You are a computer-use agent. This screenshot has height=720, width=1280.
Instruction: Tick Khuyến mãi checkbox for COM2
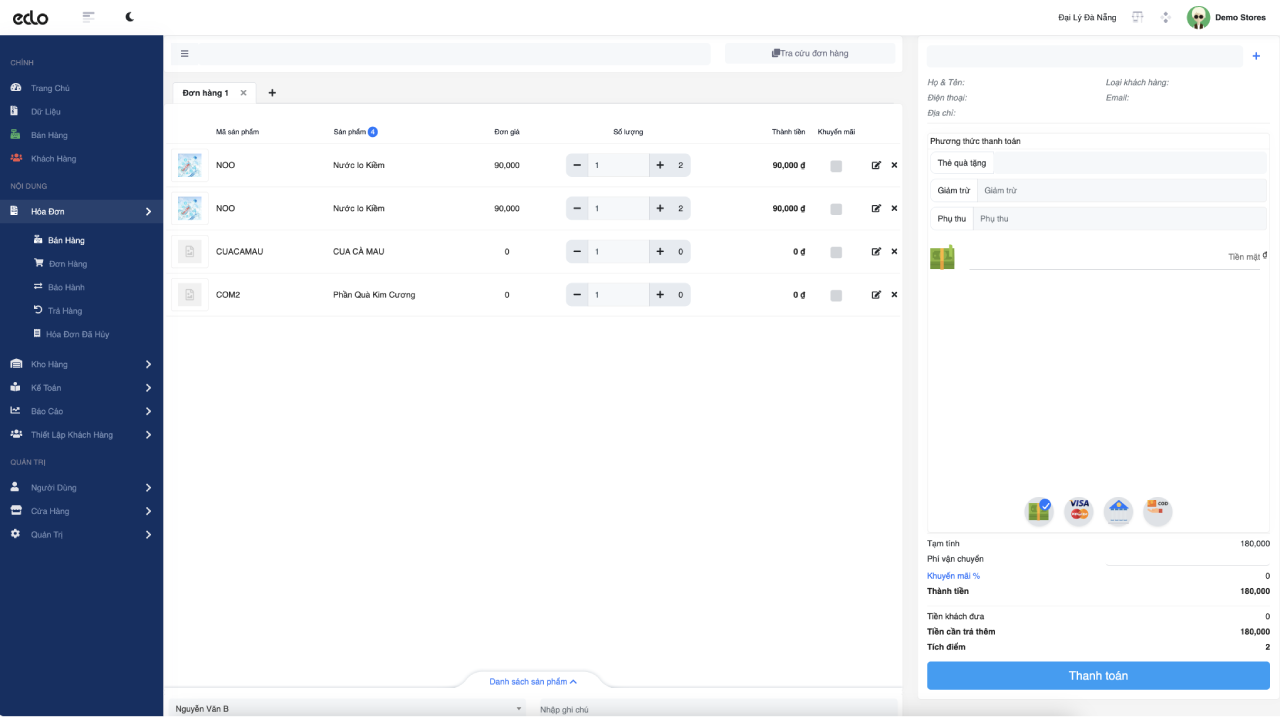point(836,296)
